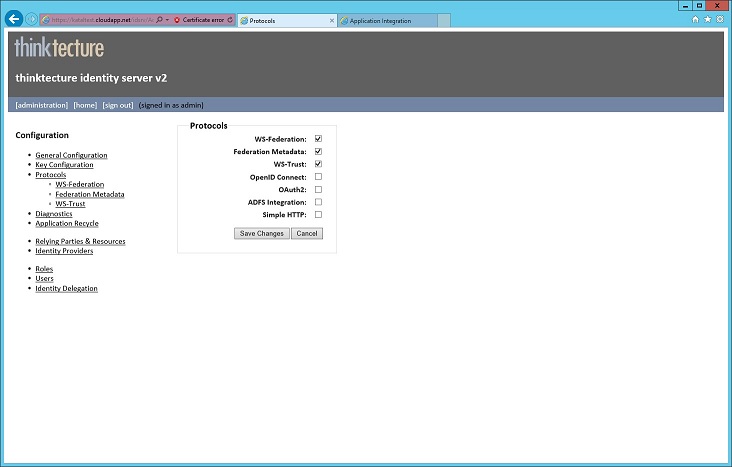Switch to the Application Integration tab
The width and height of the screenshot is (732, 467).
(x=387, y=21)
